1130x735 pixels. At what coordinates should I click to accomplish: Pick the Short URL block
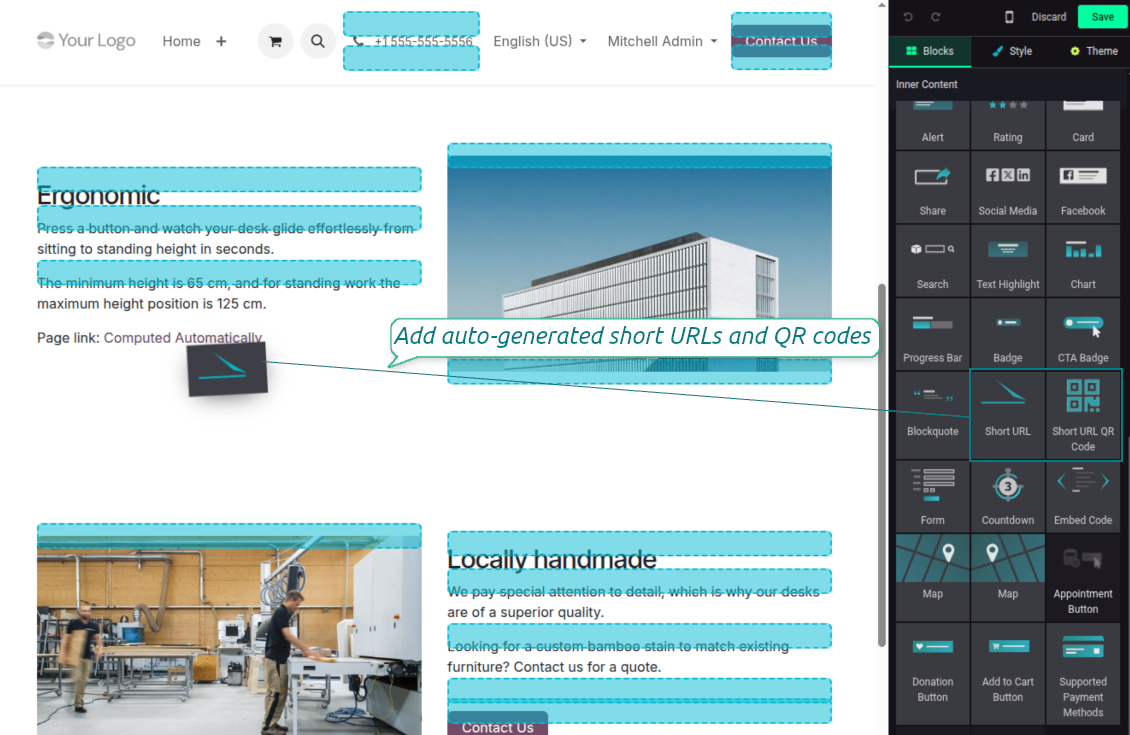point(1007,414)
